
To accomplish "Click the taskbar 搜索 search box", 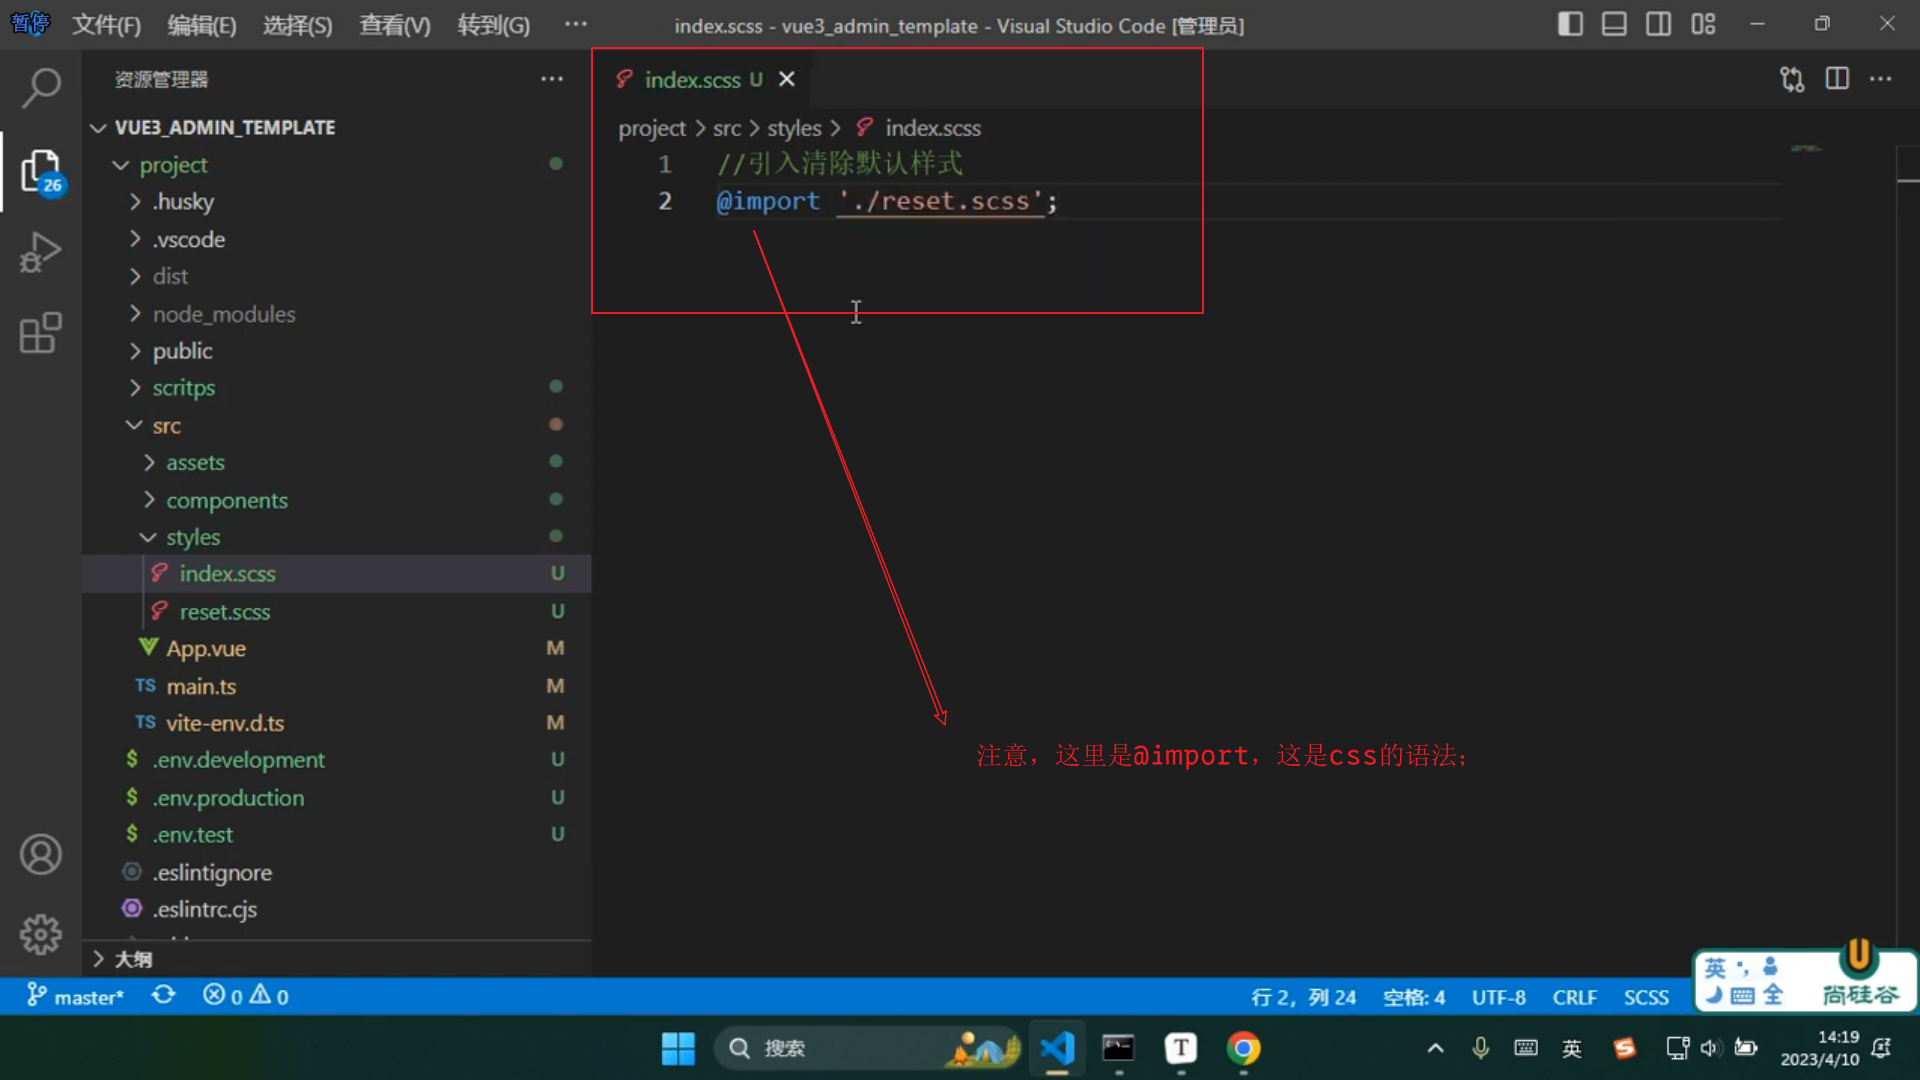I will click(x=867, y=1048).
